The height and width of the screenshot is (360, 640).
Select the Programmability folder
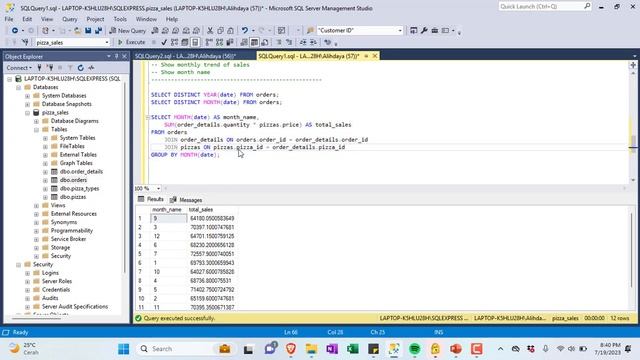point(71,231)
